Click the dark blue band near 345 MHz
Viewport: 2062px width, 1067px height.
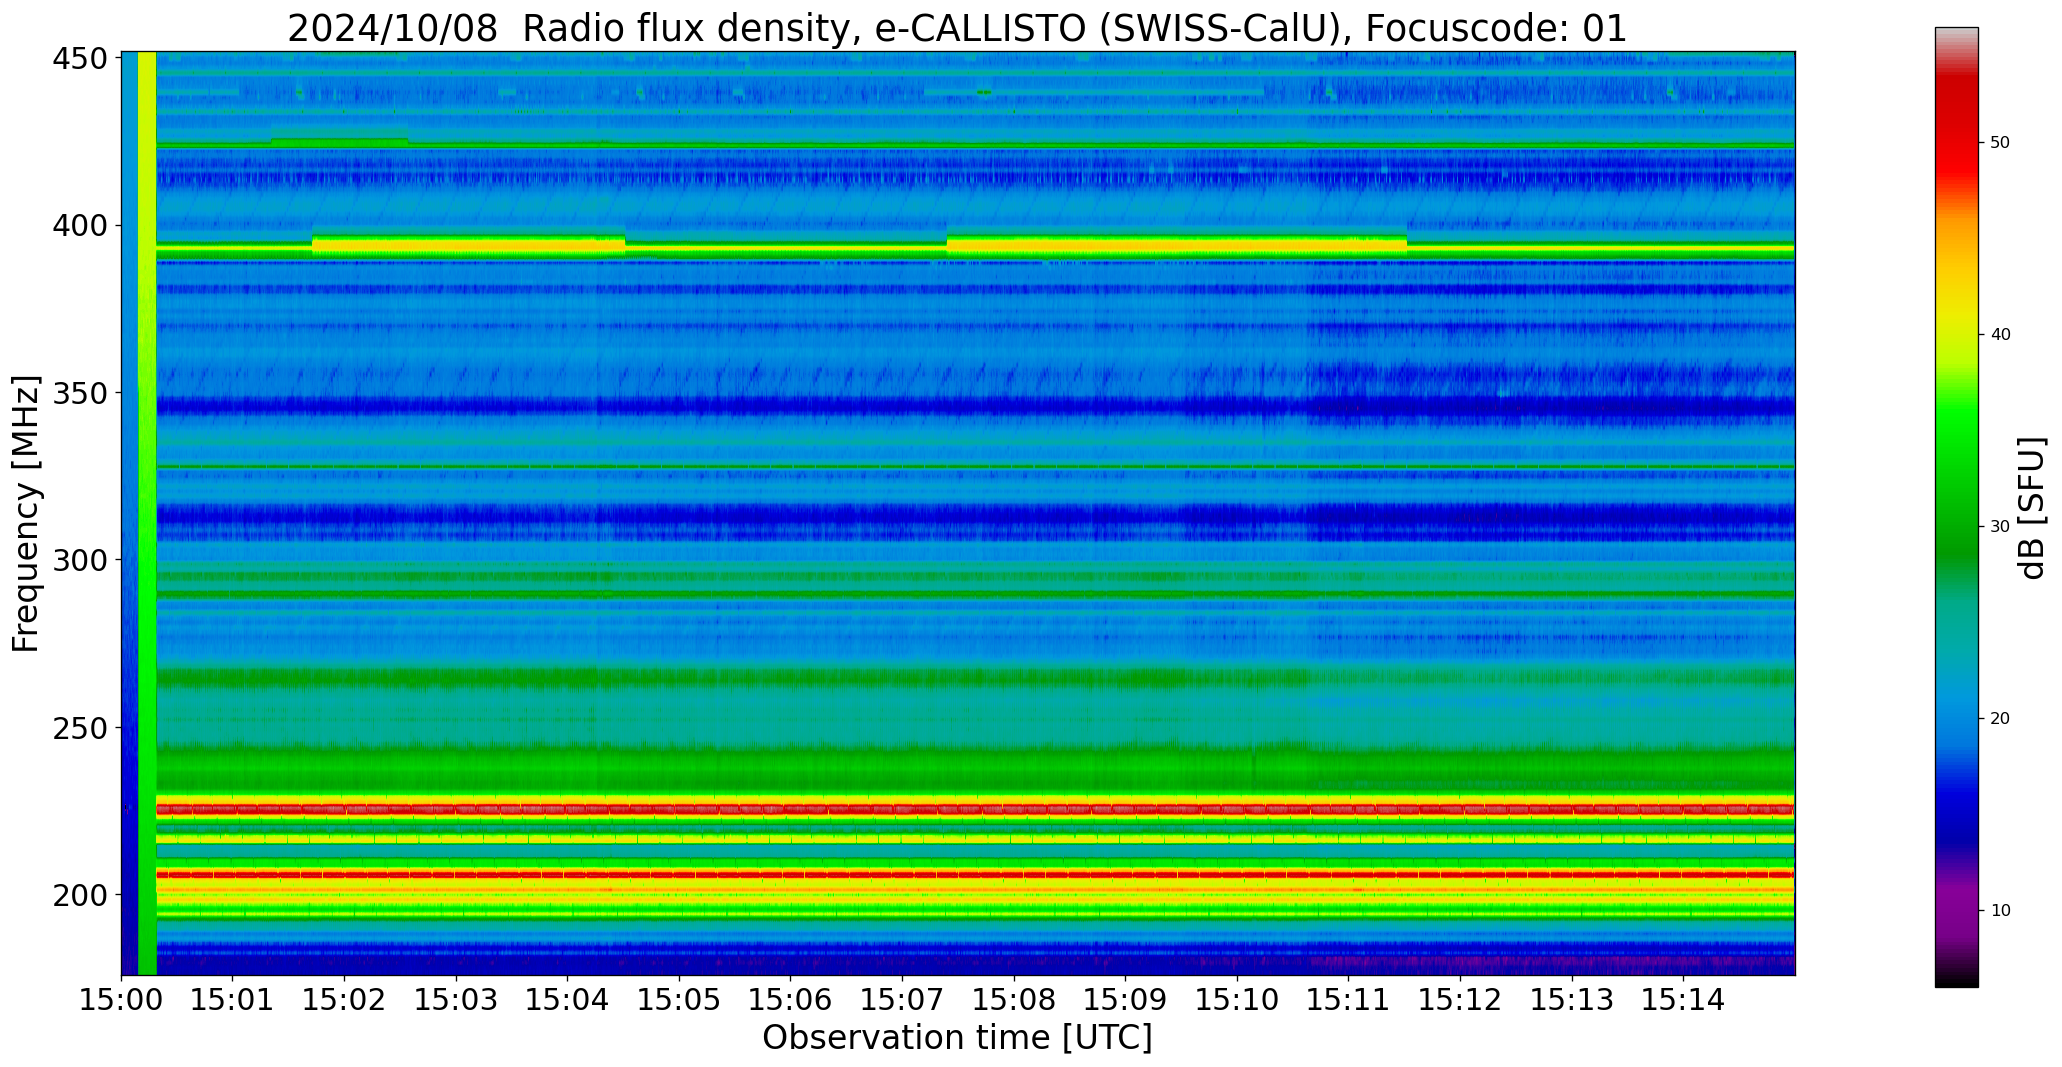[x=975, y=407]
